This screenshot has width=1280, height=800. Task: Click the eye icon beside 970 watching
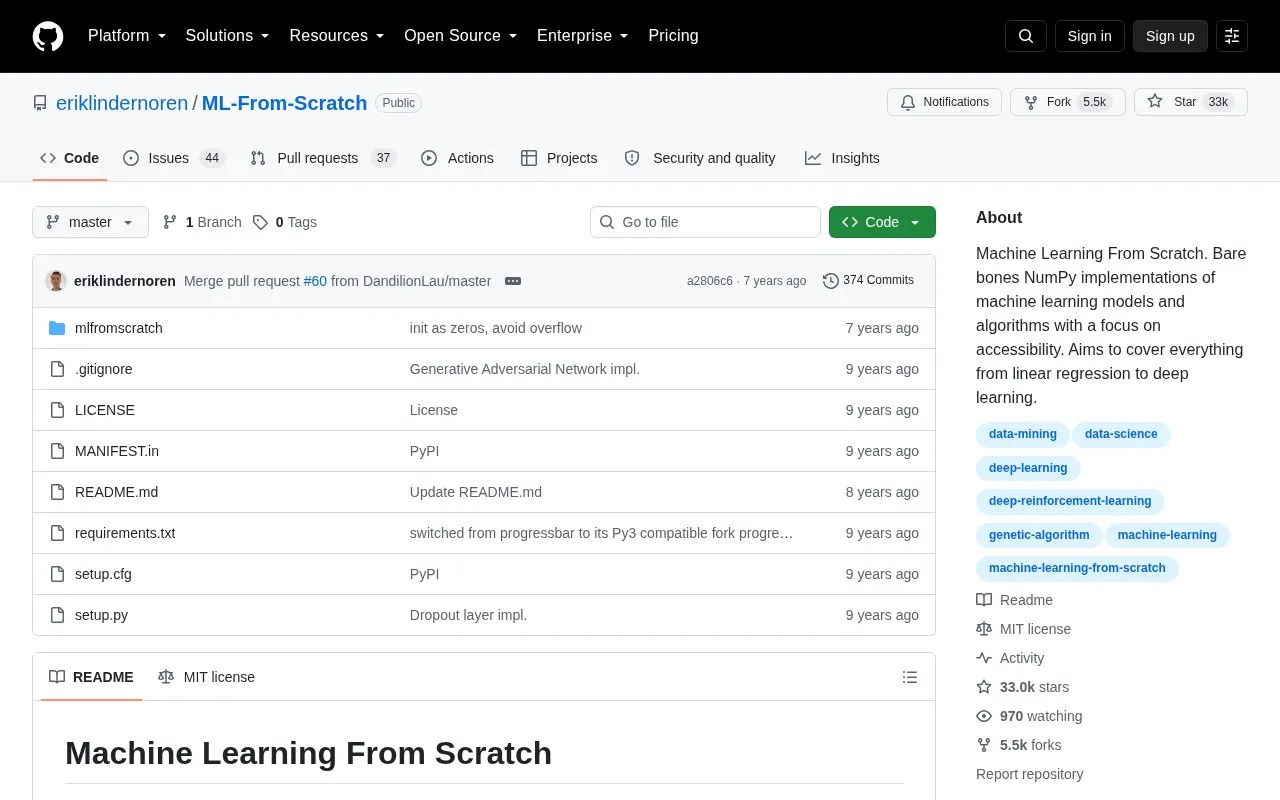coord(984,716)
